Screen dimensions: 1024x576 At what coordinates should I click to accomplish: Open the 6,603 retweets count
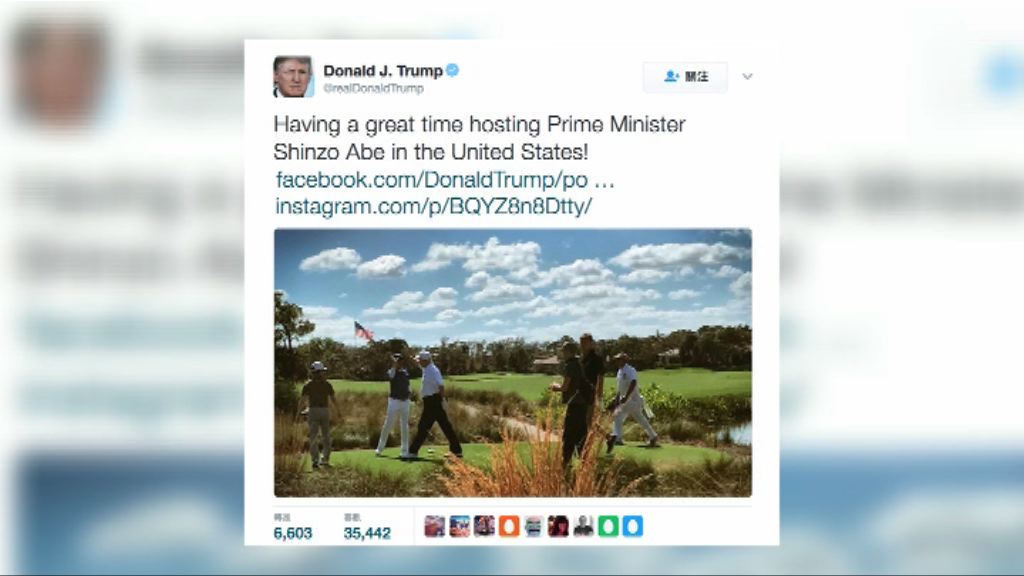tap(293, 528)
